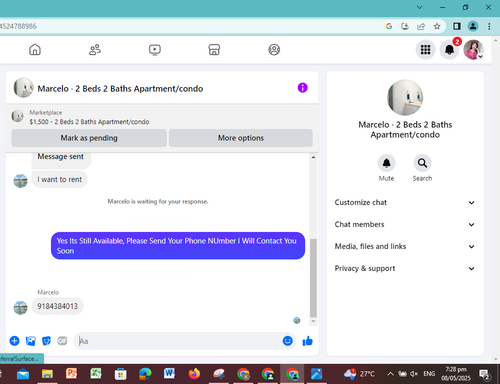Click Mark as pending button
The height and width of the screenshot is (384, 500).
tap(89, 138)
